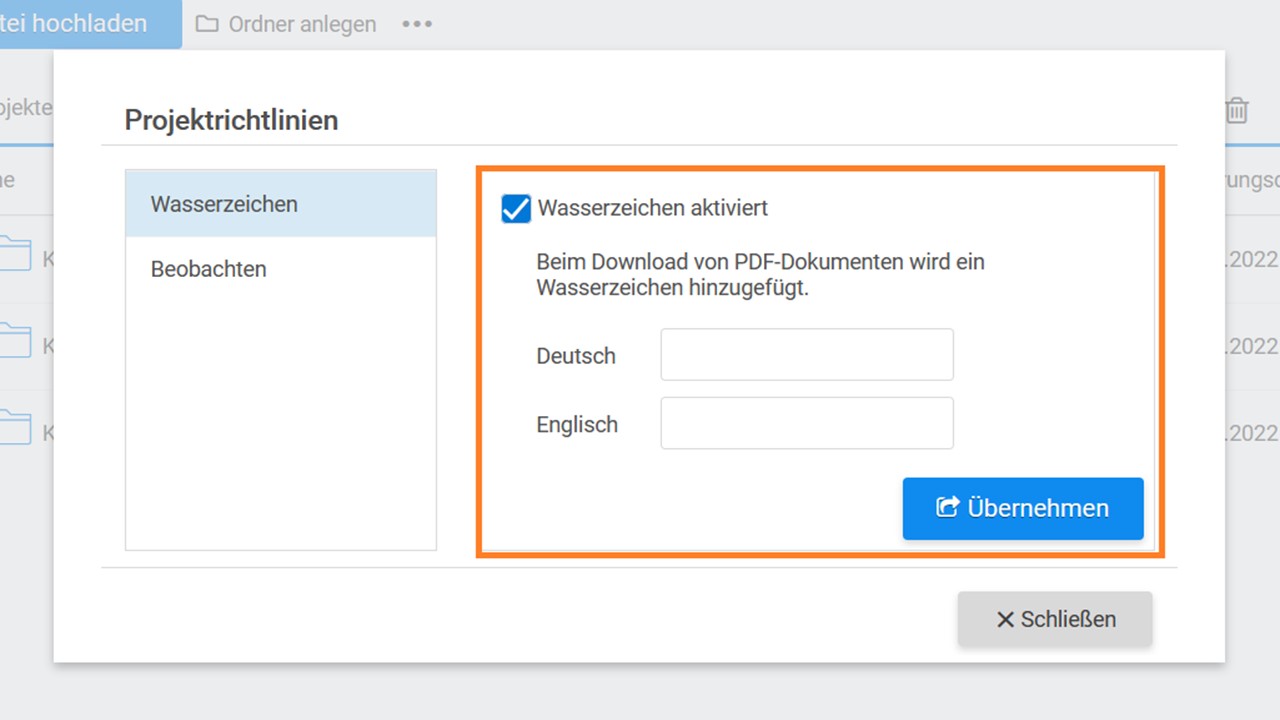Focus the Deutsch watermark text field

pyautogui.click(x=807, y=355)
